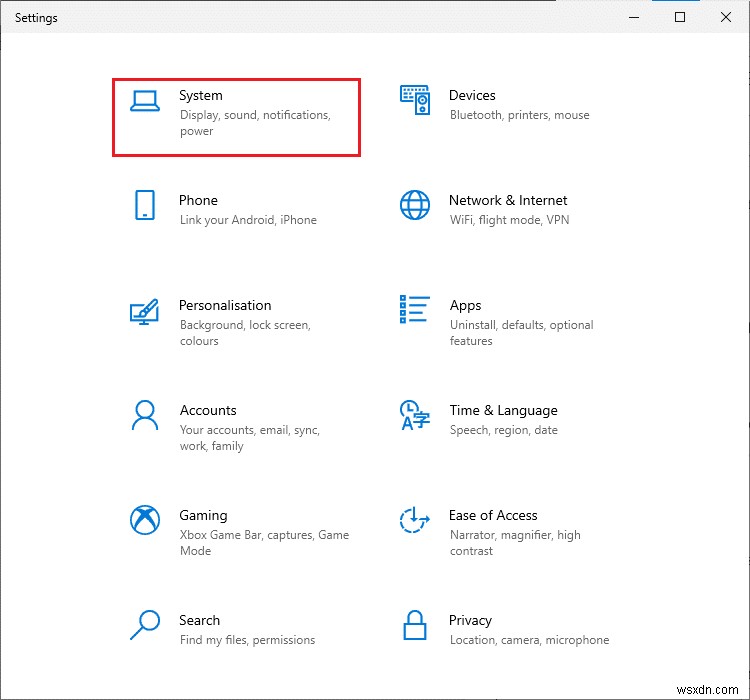Open Network & Internet heading
Screen dimensions: 750x700
508,200
